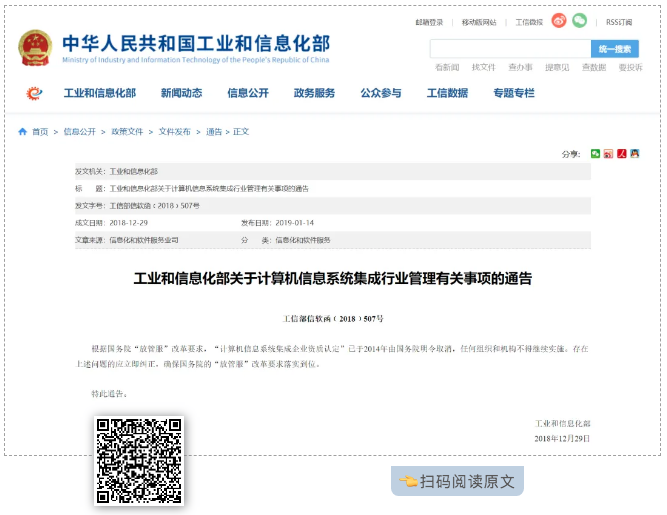
Task: Click the centered document number below headline
Action: (333, 319)
